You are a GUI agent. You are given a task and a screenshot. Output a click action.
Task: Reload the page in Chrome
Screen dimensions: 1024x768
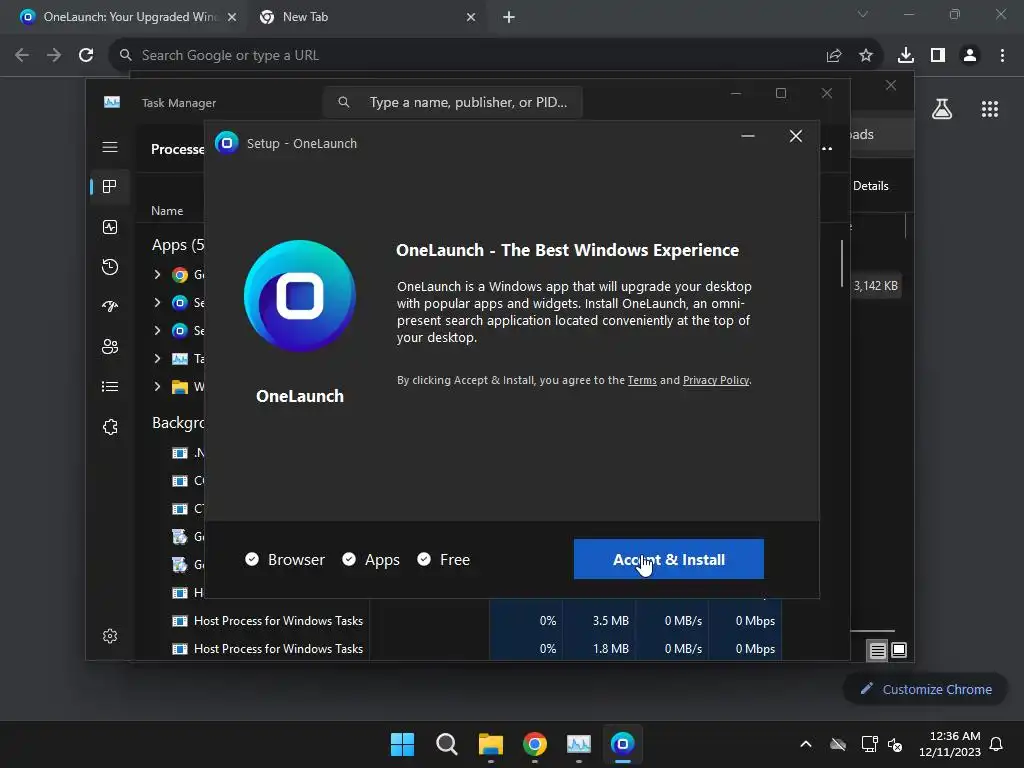coord(86,56)
